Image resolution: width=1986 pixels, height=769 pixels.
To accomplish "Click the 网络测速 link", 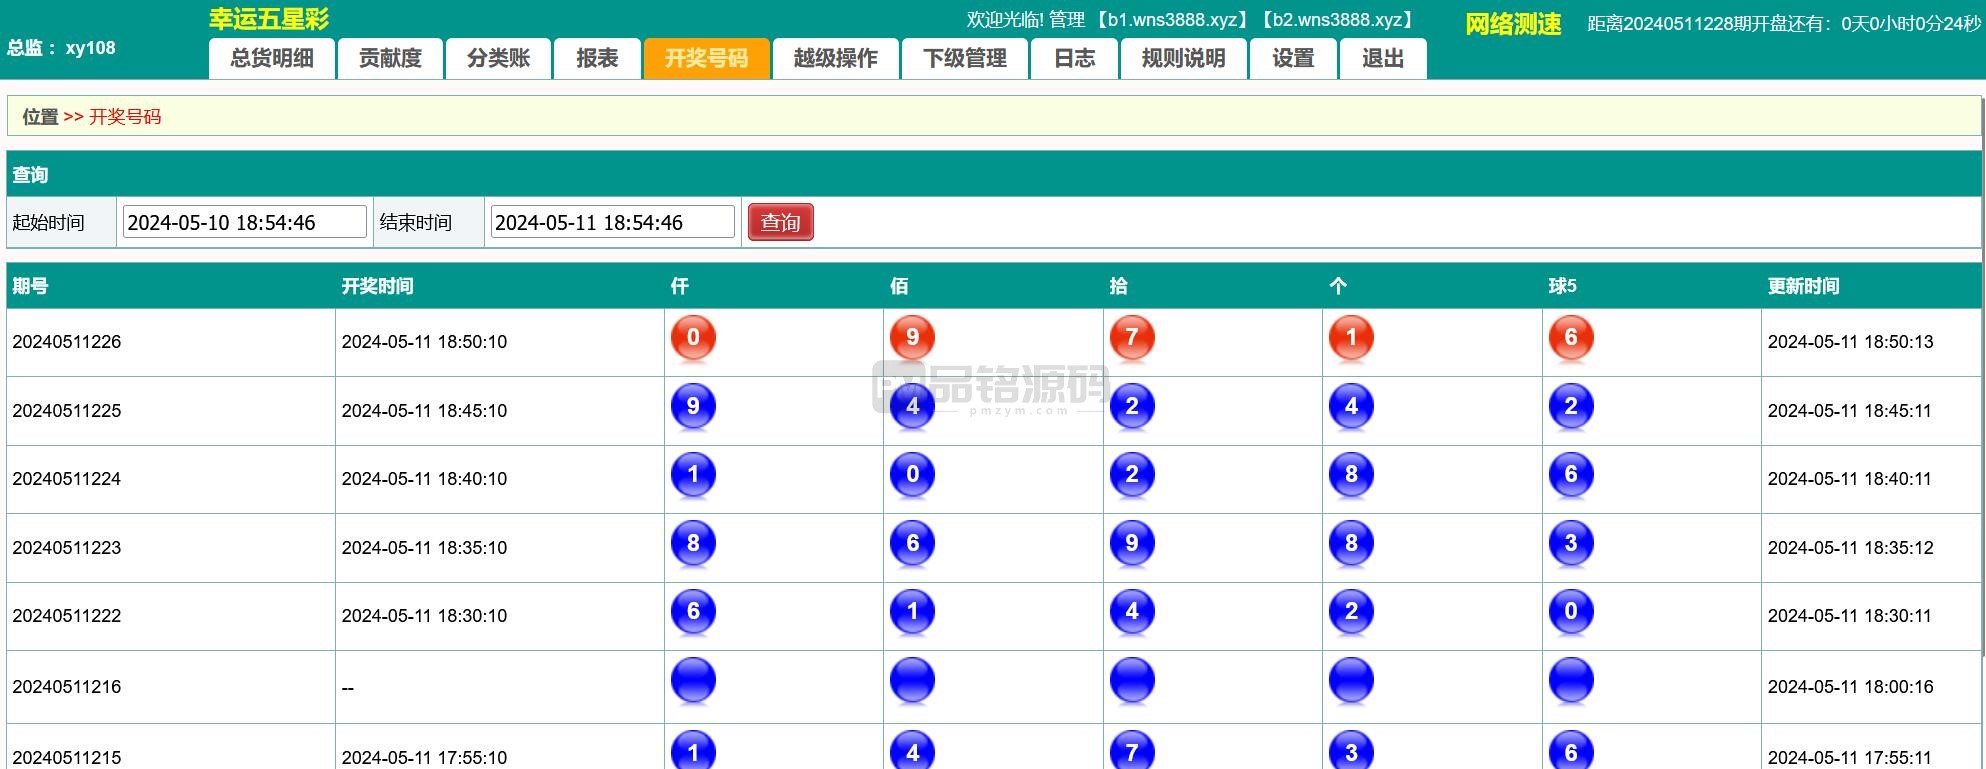I will [x=1512, y=25].
